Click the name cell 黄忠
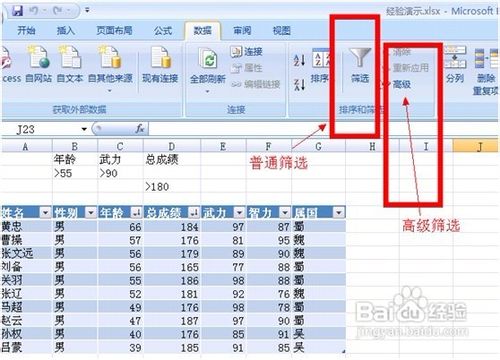Image resolution: width=500 pixels, height=360 pixels. [x=27, y=227]
